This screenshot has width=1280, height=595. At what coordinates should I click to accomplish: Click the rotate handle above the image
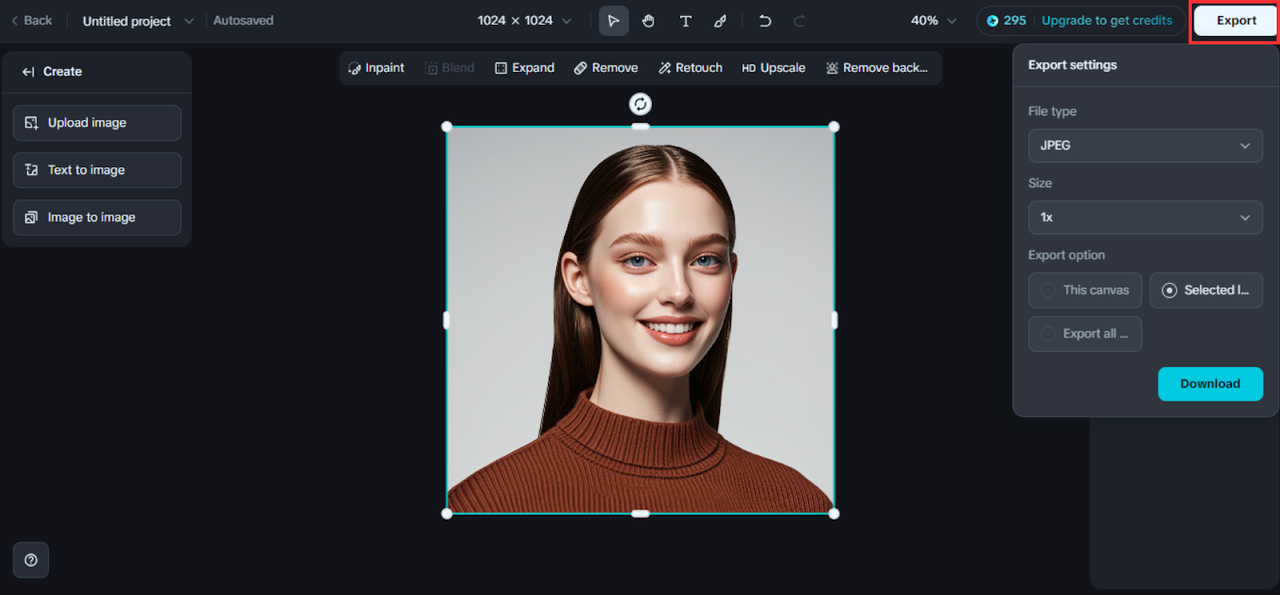[x=640, y=104]
